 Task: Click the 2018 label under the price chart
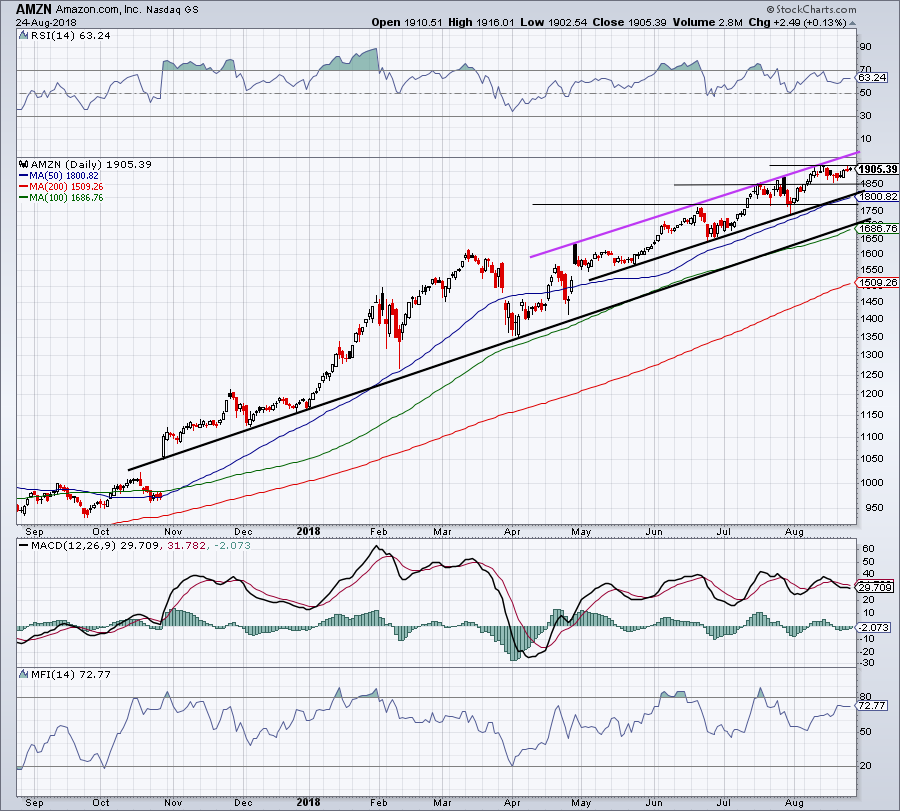[308, 531]
